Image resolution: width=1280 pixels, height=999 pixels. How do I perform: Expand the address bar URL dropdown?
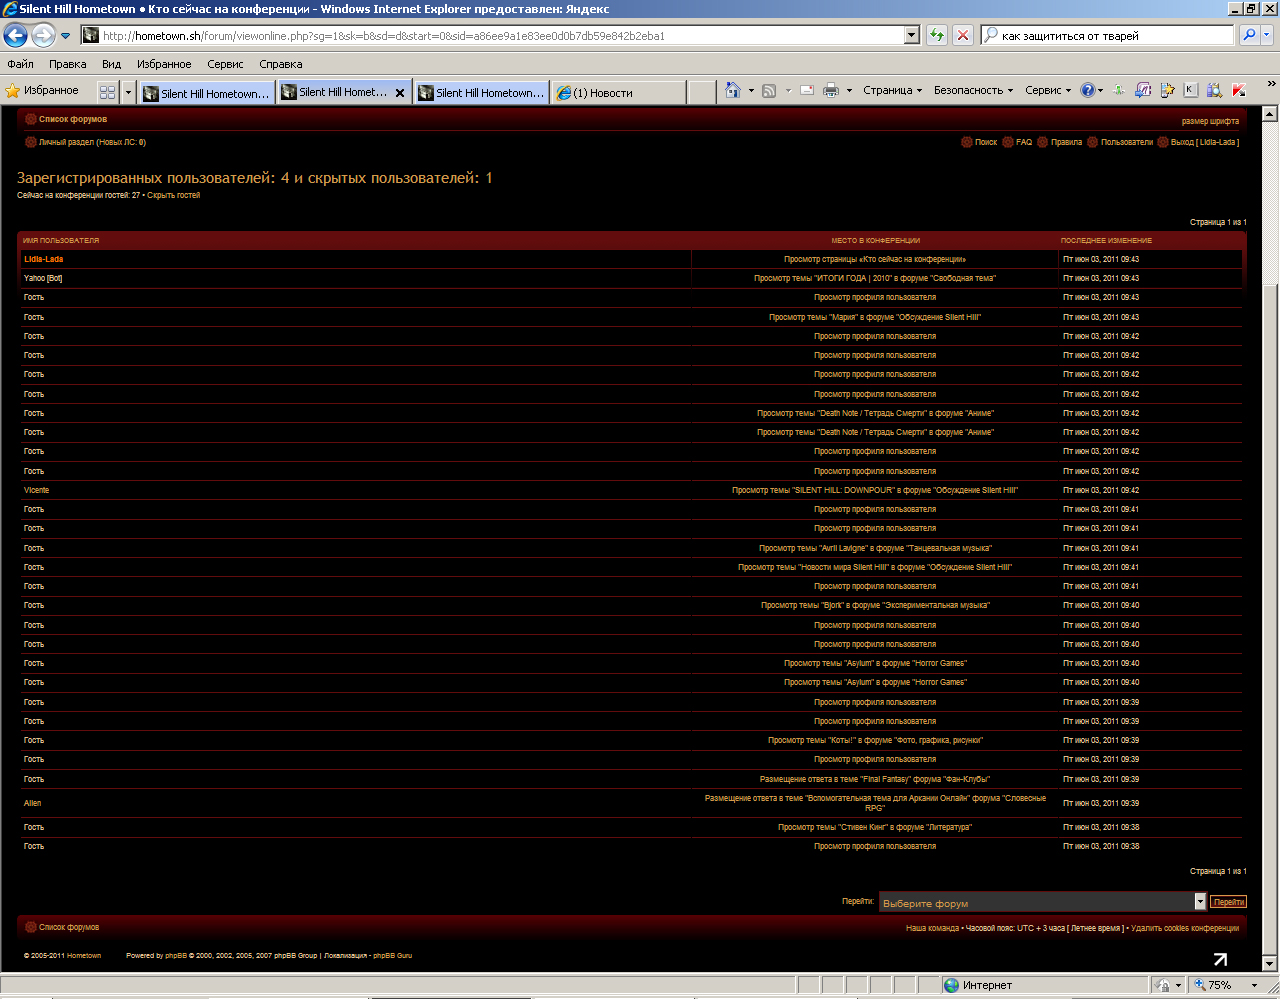[911, 35]
